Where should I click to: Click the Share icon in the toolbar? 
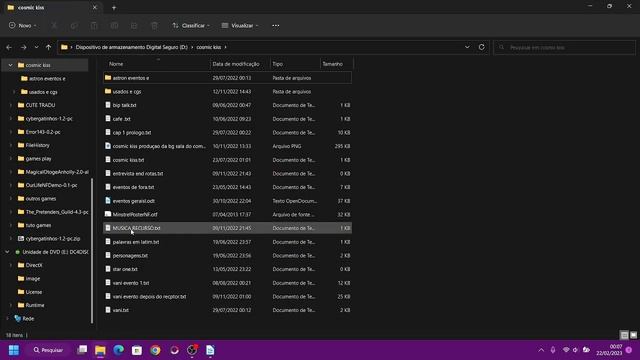pos(134,26)
